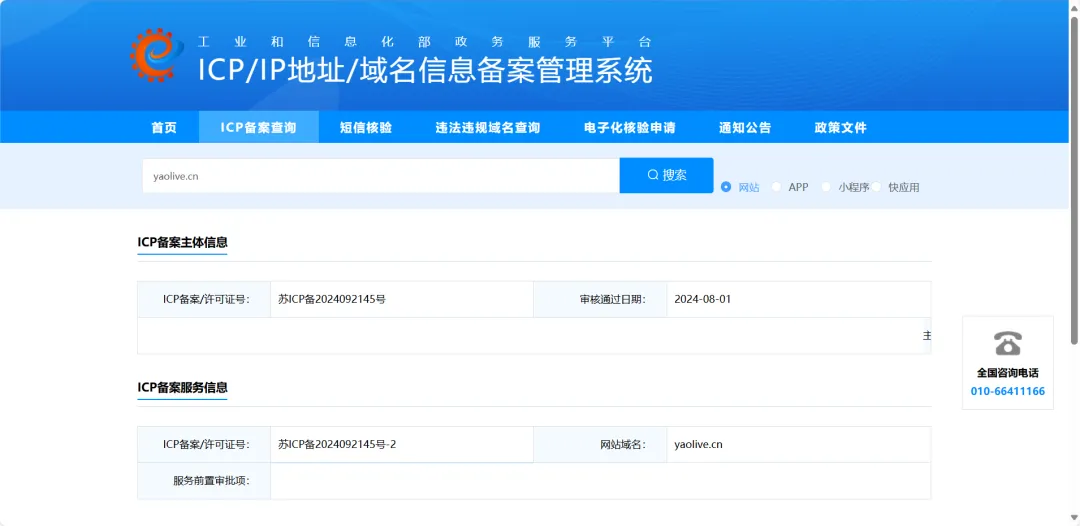Click the magnifier icon in search button

(653, 176)
